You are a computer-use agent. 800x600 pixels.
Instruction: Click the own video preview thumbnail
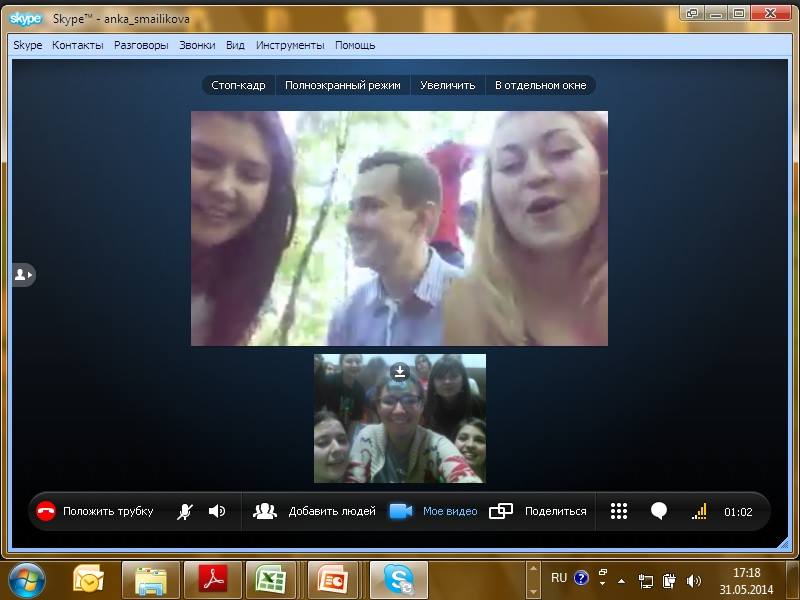coord(400,418)
